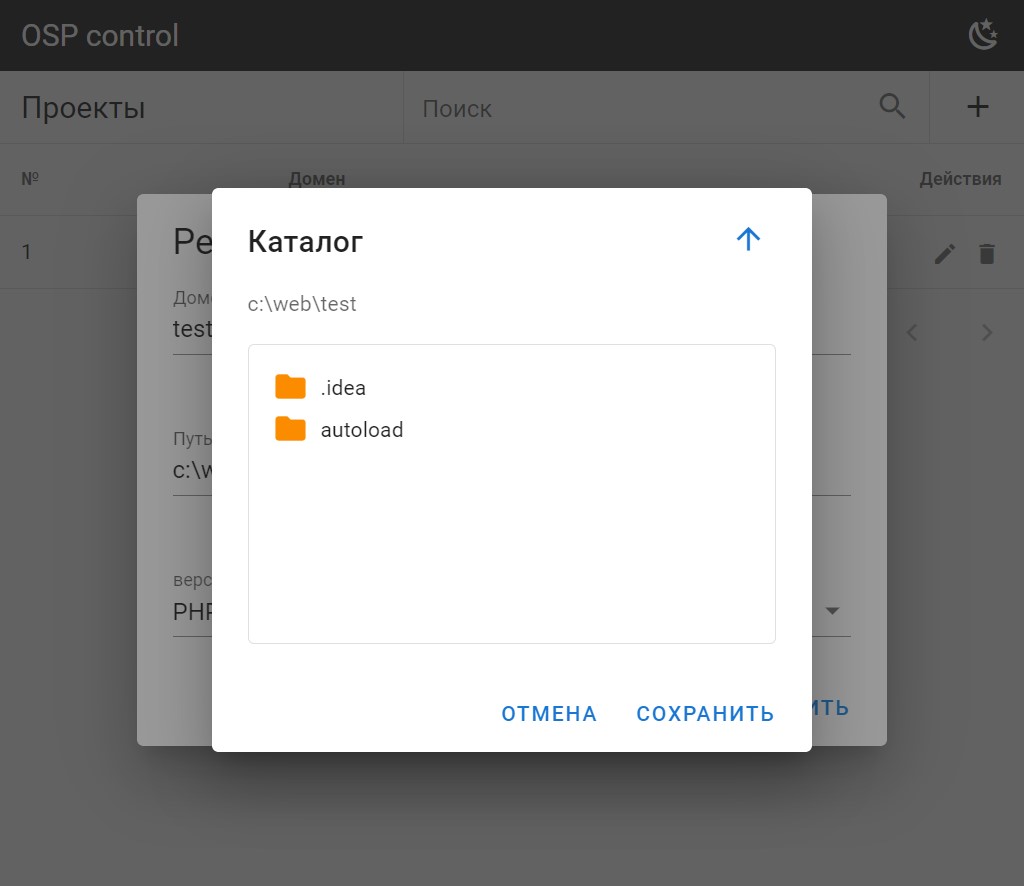Click the OSP control app title

tap(100, 36)
